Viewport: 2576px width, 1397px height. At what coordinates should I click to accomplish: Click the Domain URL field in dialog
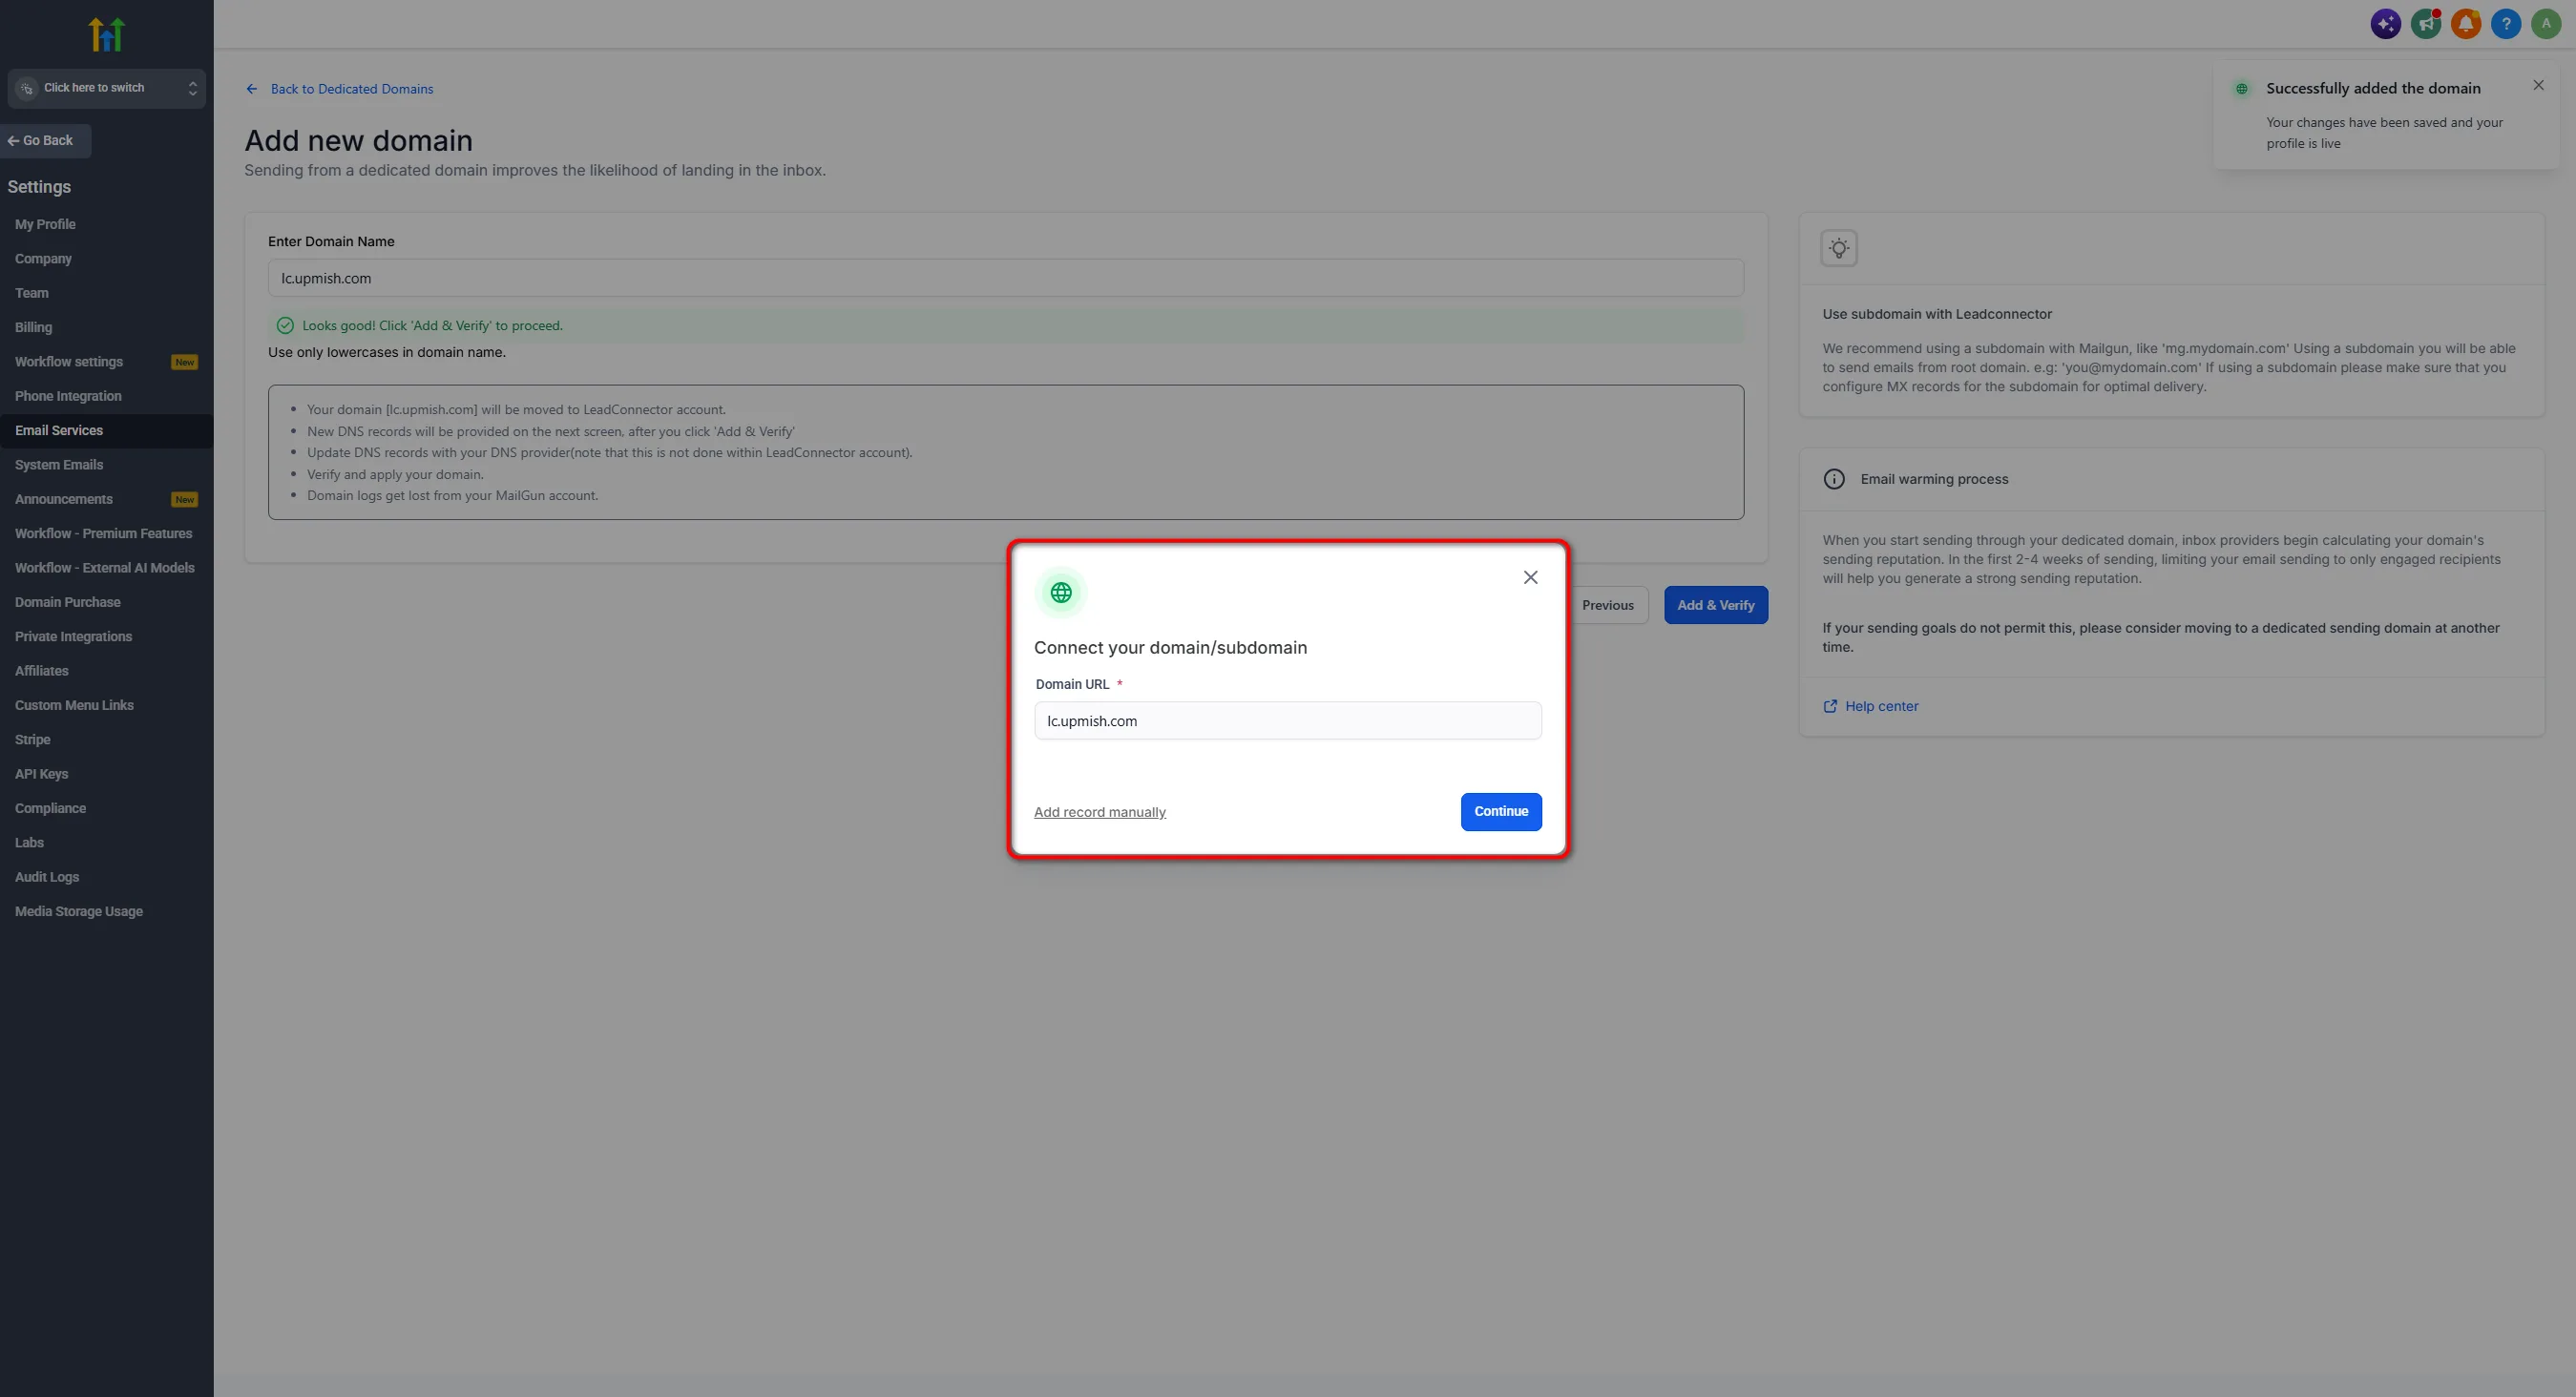click(1287, 721)
